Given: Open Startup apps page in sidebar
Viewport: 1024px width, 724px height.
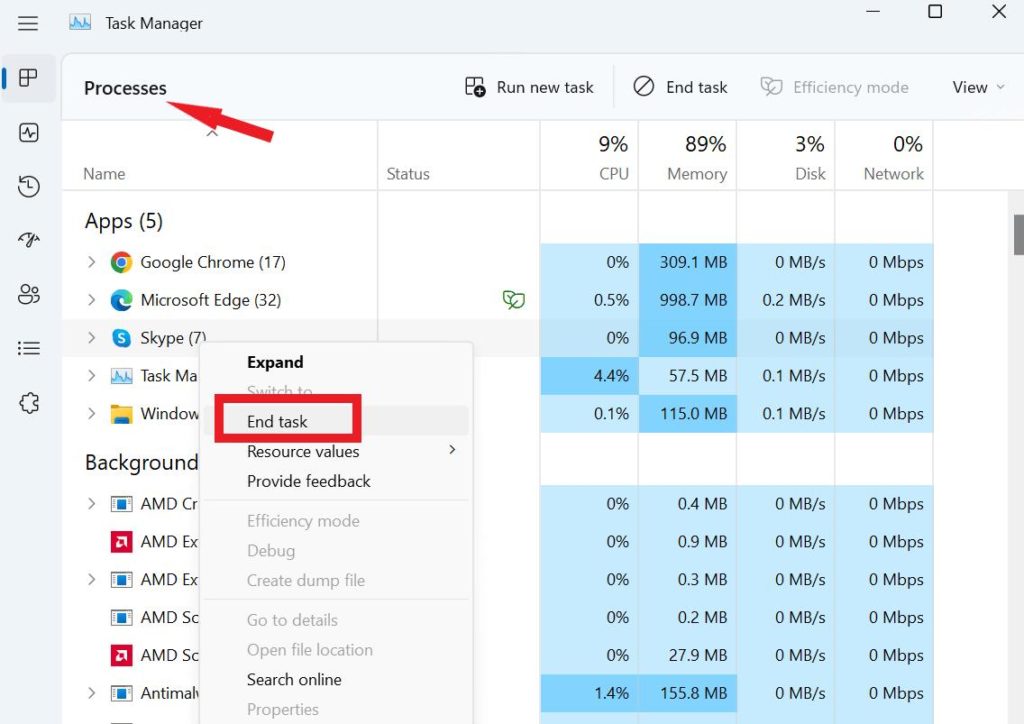Looking at the screenshot, I should click(x=29, y=240).
